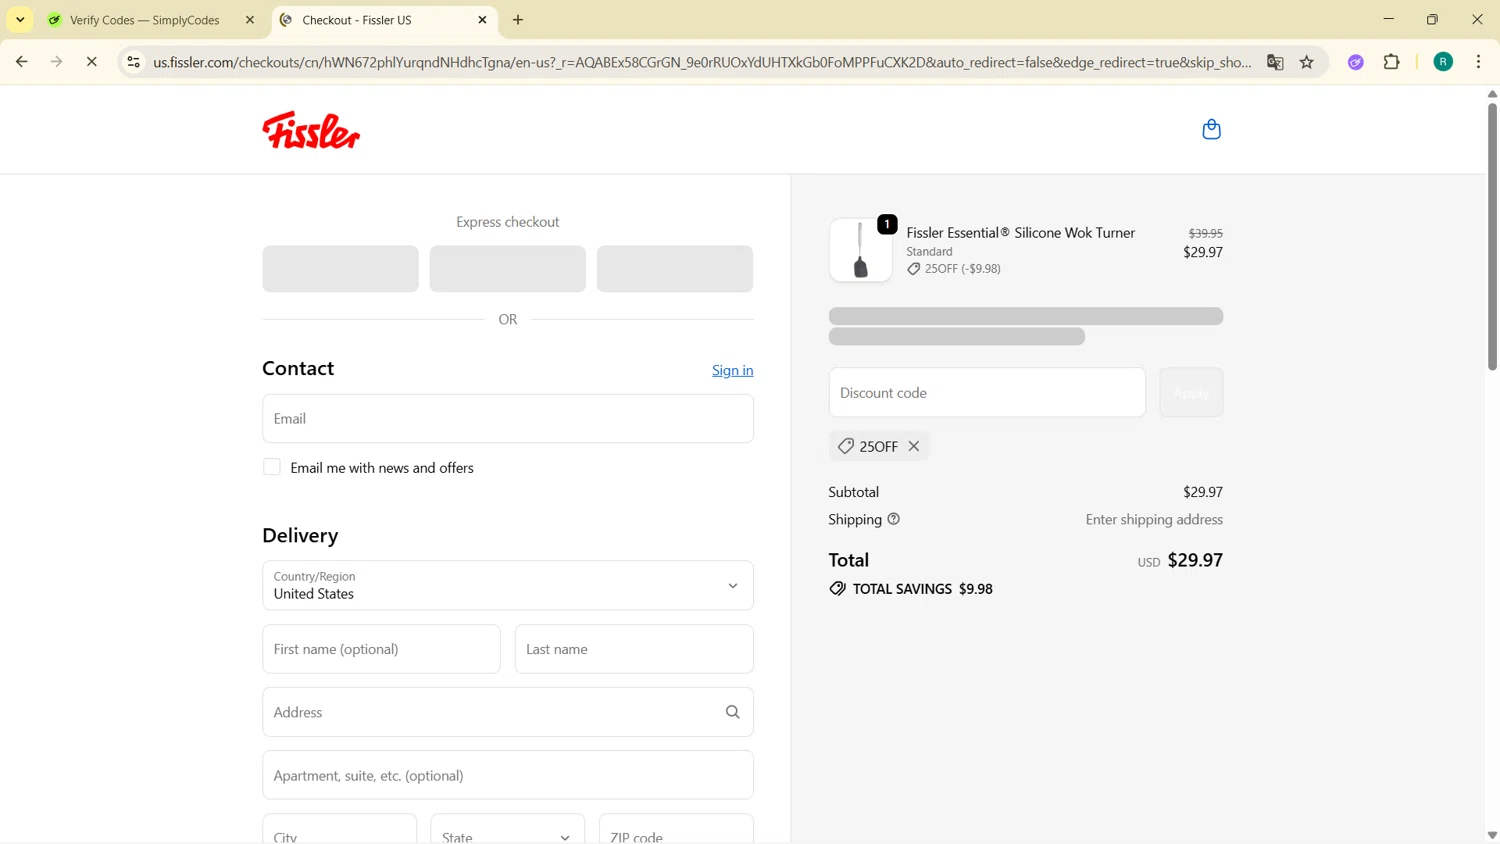Open the tab search dropdown arrow
Viewport: 1500px width, 844px height.
[x=20, y=20]
